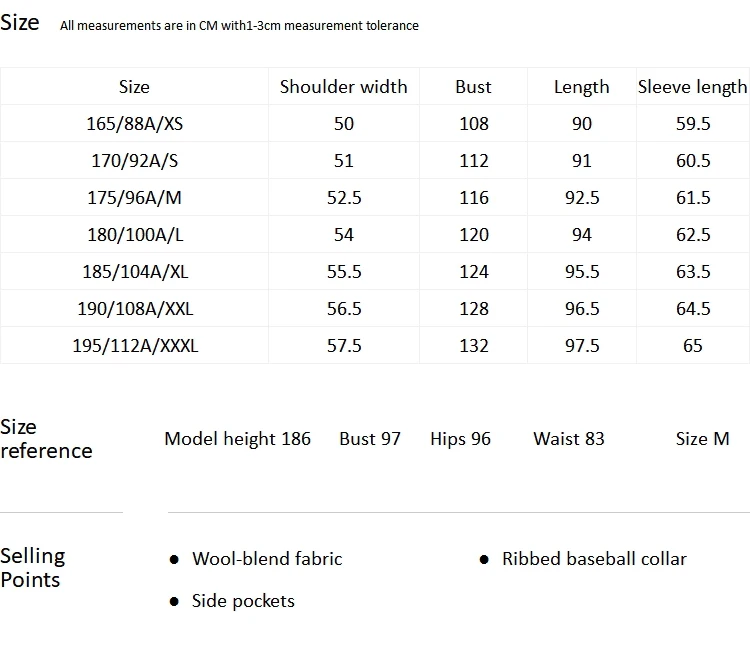
Task: Click the measurement tolerance note text
Action: [x=239, y=25]
